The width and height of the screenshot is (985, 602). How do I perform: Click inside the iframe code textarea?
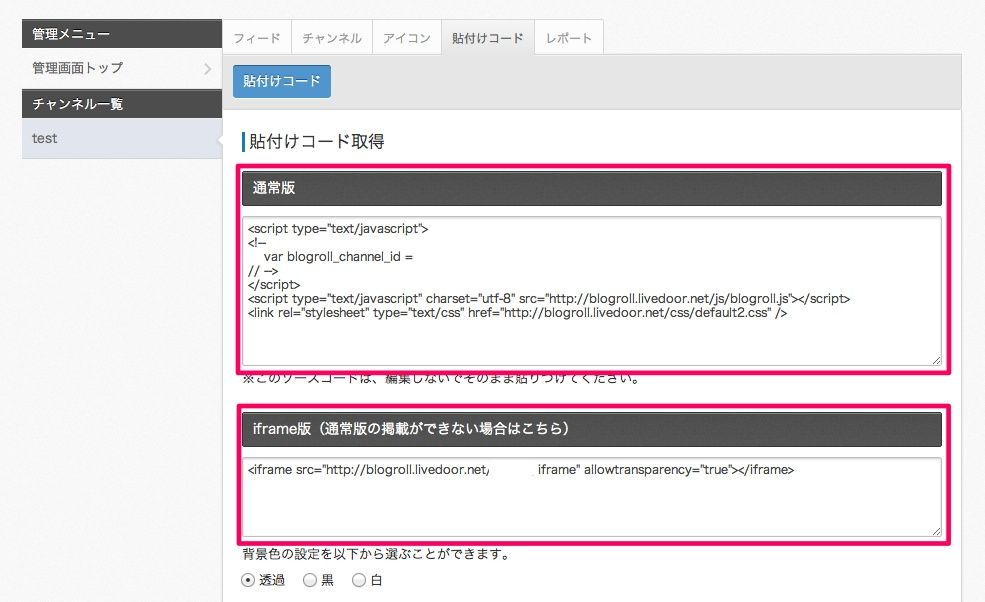pyautogui.click(x=592, y=497)
